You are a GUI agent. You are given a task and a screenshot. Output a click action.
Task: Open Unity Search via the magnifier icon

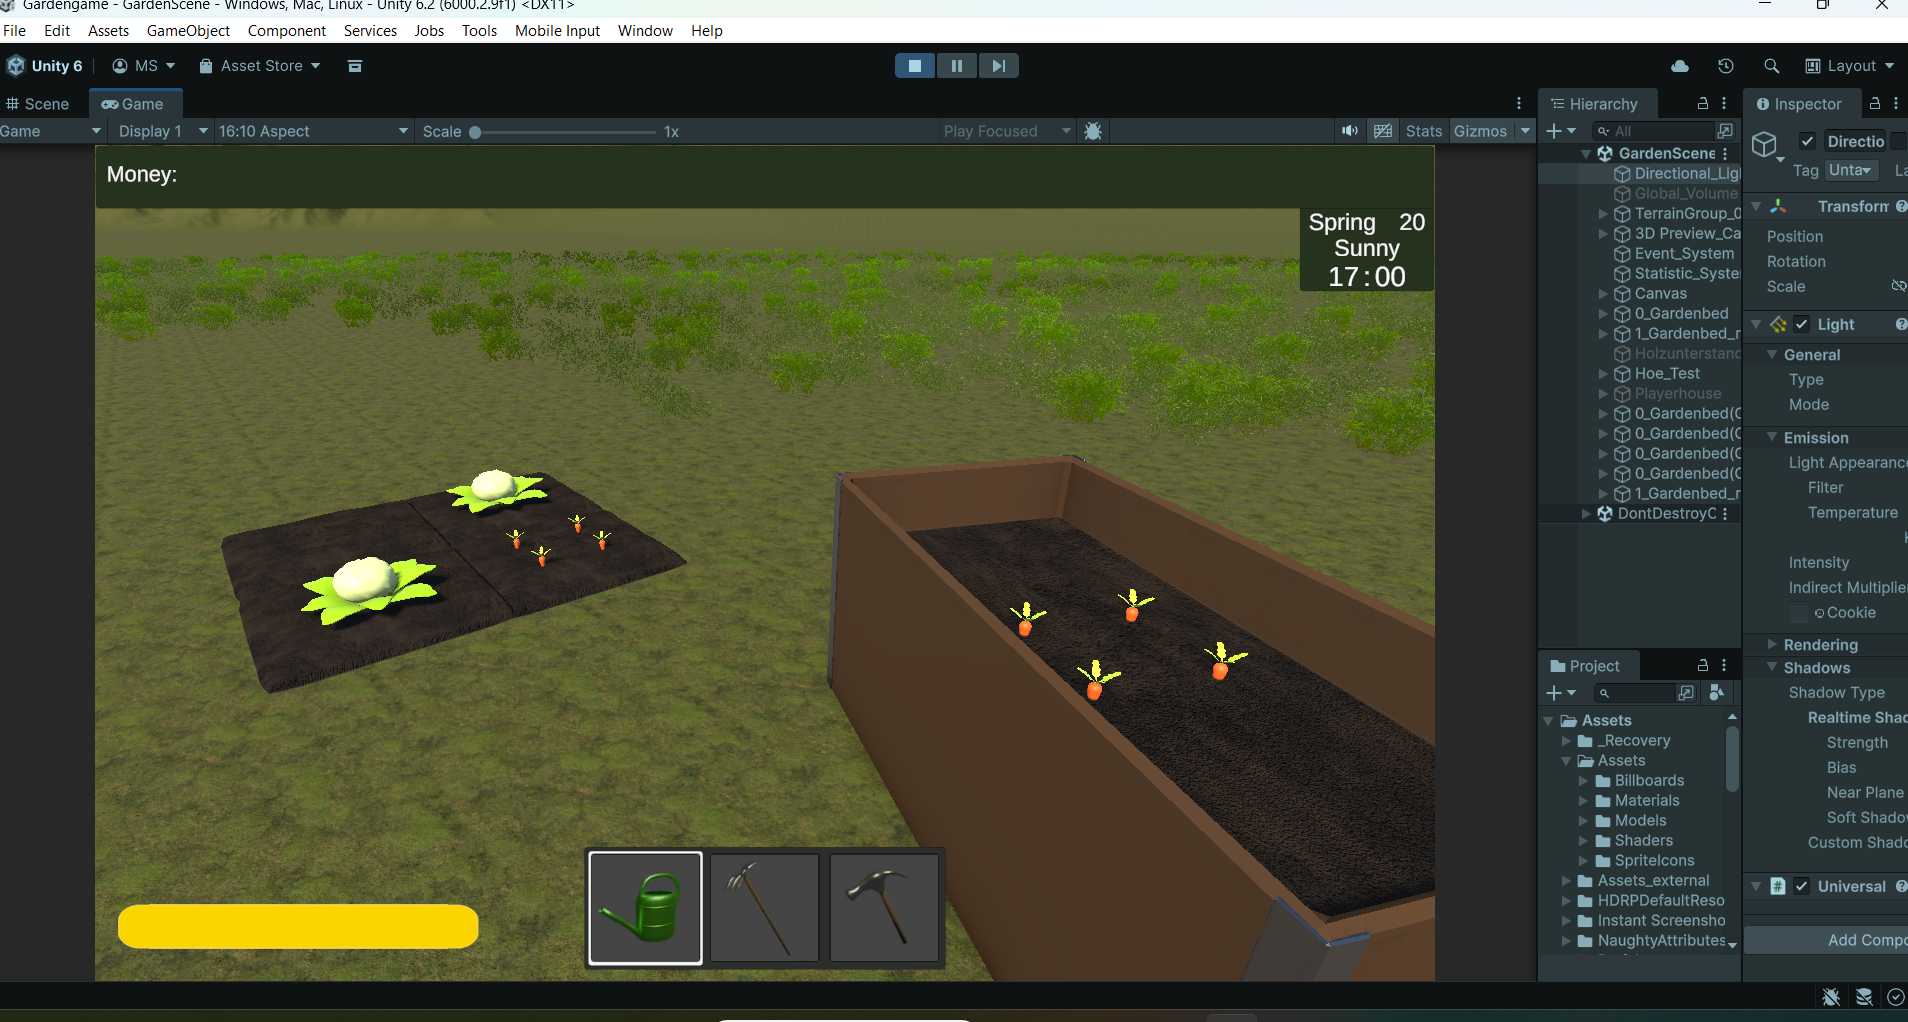(x=1772, y=65)
